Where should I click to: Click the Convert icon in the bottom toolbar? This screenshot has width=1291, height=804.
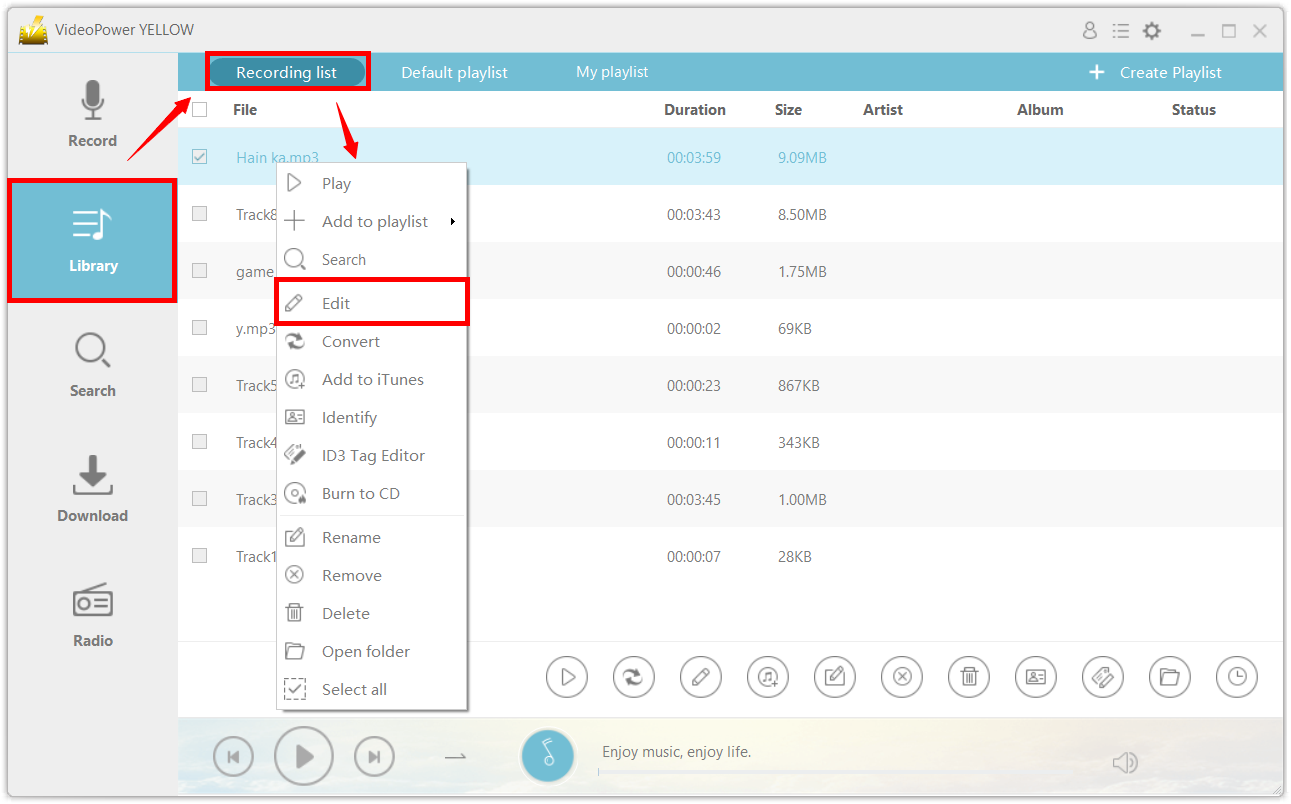[633, 677]
